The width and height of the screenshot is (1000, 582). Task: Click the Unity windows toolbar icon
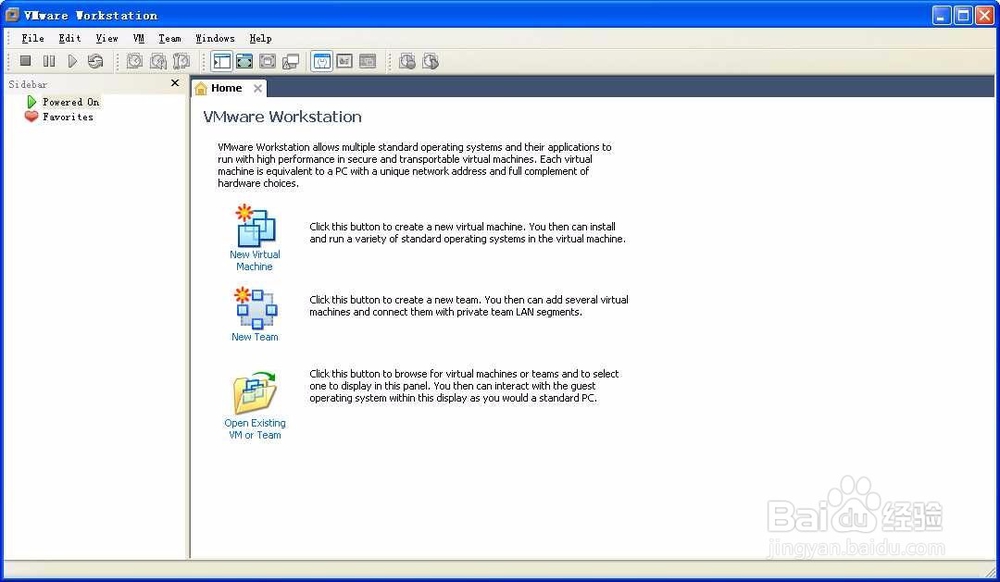point(291,61)
